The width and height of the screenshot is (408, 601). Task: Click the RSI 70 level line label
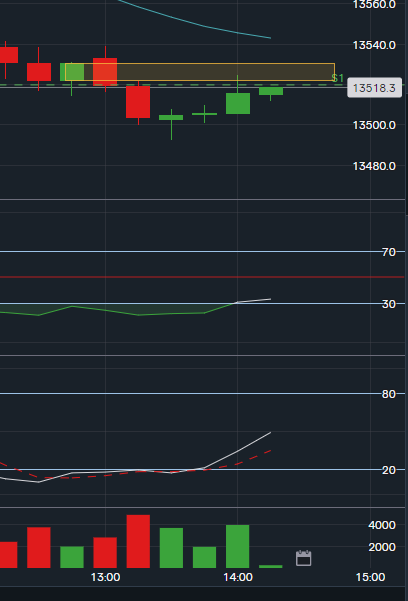click(x=388, y=252)
